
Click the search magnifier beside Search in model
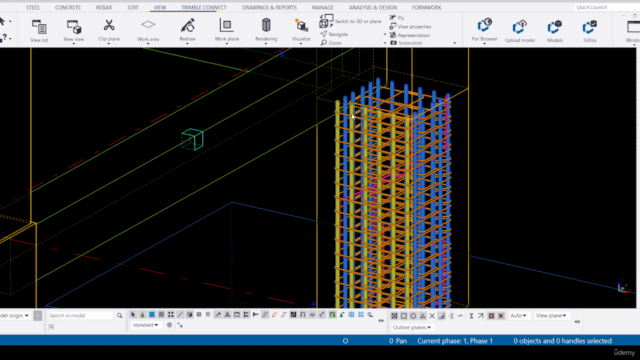click(x=120, y=316)
